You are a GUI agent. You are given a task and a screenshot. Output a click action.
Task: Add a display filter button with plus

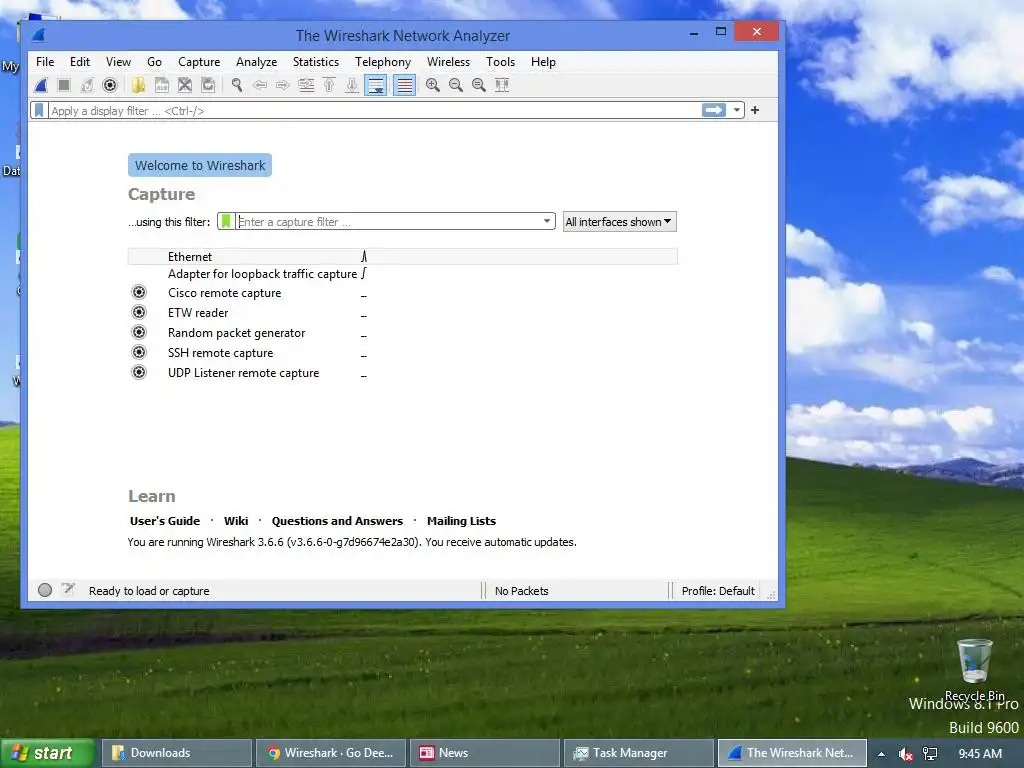[x=755, y=110]
